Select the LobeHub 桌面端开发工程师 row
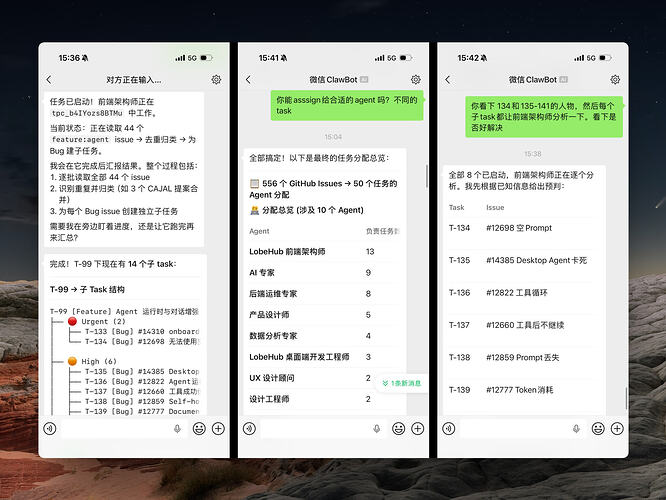 [324, 357]
